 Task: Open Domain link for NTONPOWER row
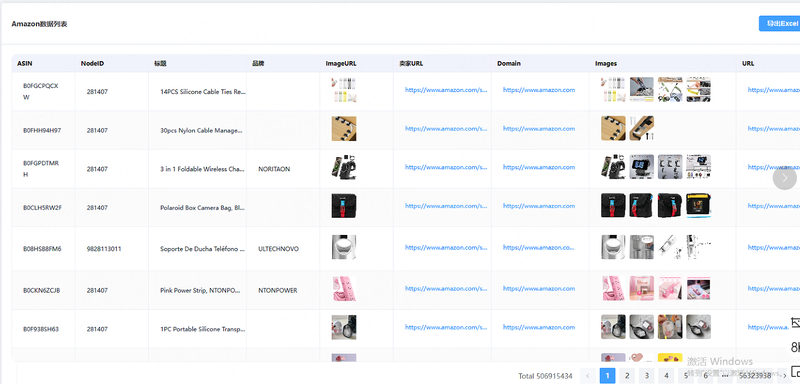click(539, 289)
